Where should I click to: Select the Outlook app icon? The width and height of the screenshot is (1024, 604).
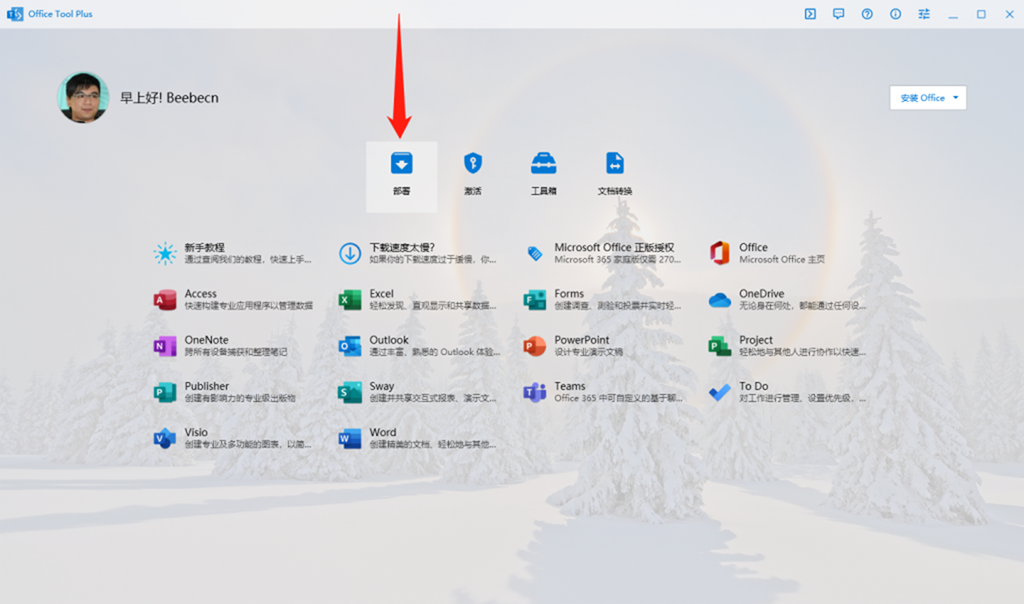(350, 346)
